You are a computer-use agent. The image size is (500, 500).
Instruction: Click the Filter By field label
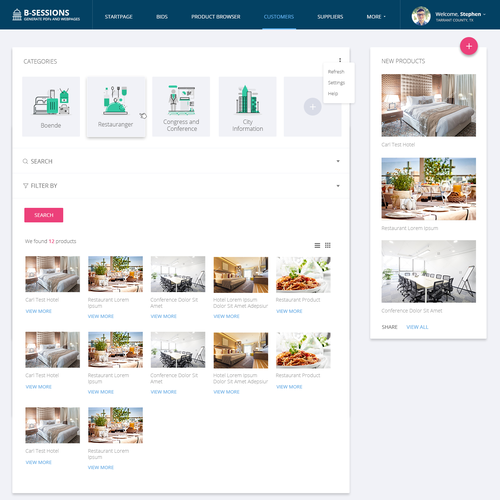tap(44, 186)
